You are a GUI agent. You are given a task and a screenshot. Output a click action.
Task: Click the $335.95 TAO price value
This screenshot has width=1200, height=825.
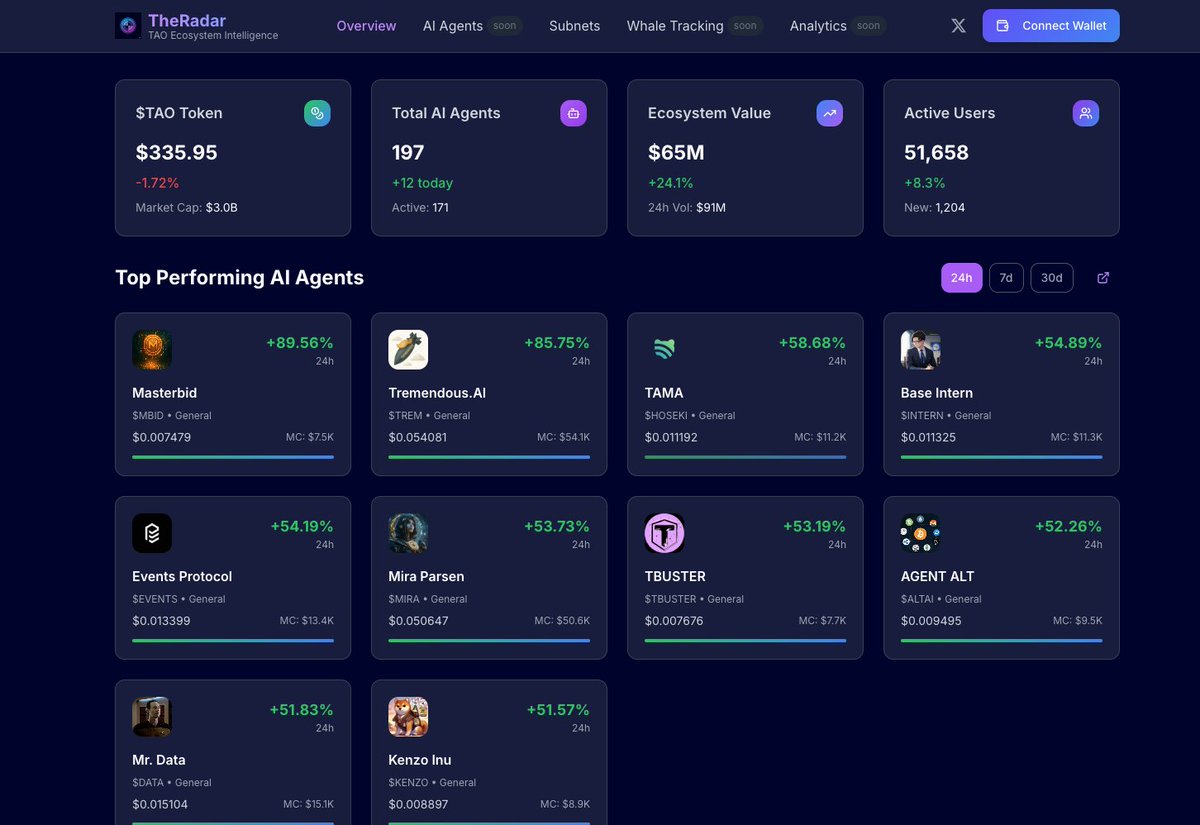pyautogui.click(x=177, y=152)
